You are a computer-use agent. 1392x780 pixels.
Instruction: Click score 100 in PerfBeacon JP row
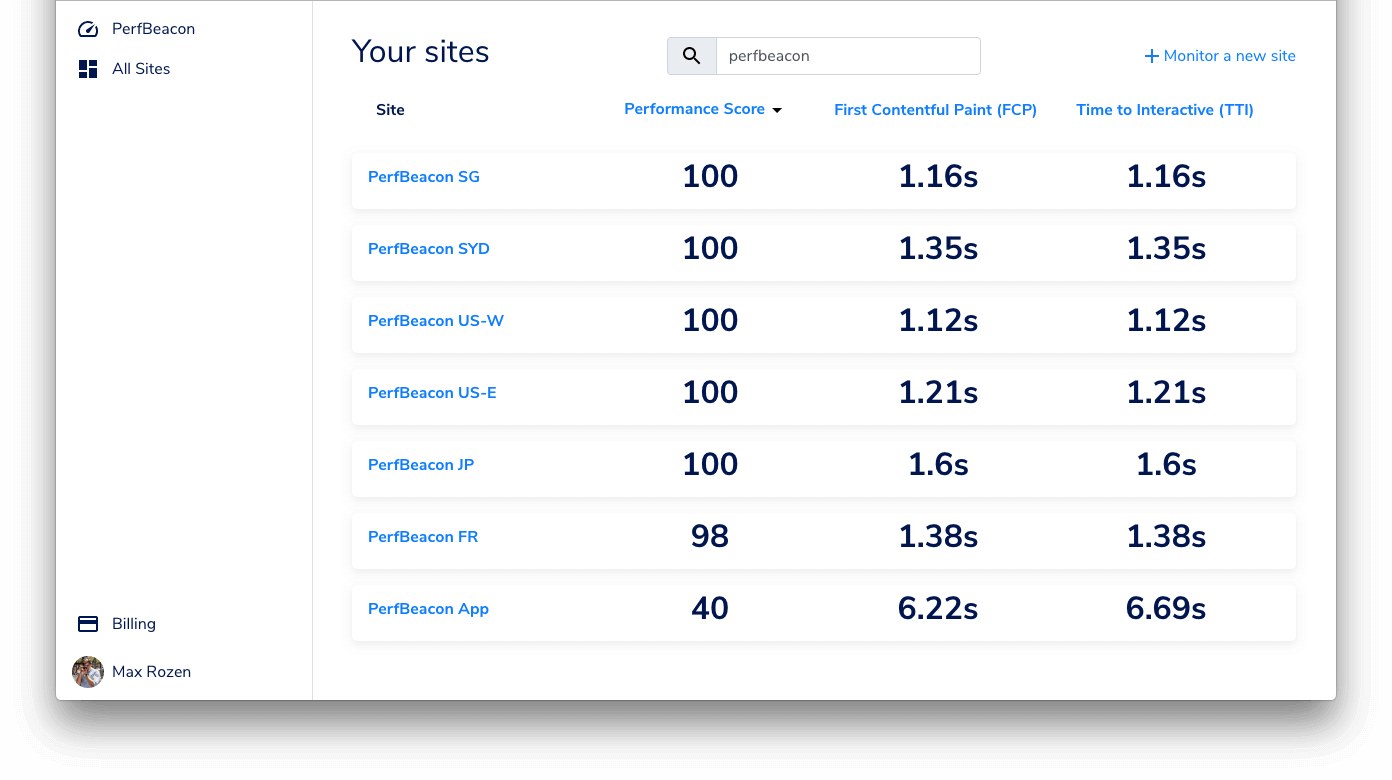click(x=710, y=464)
